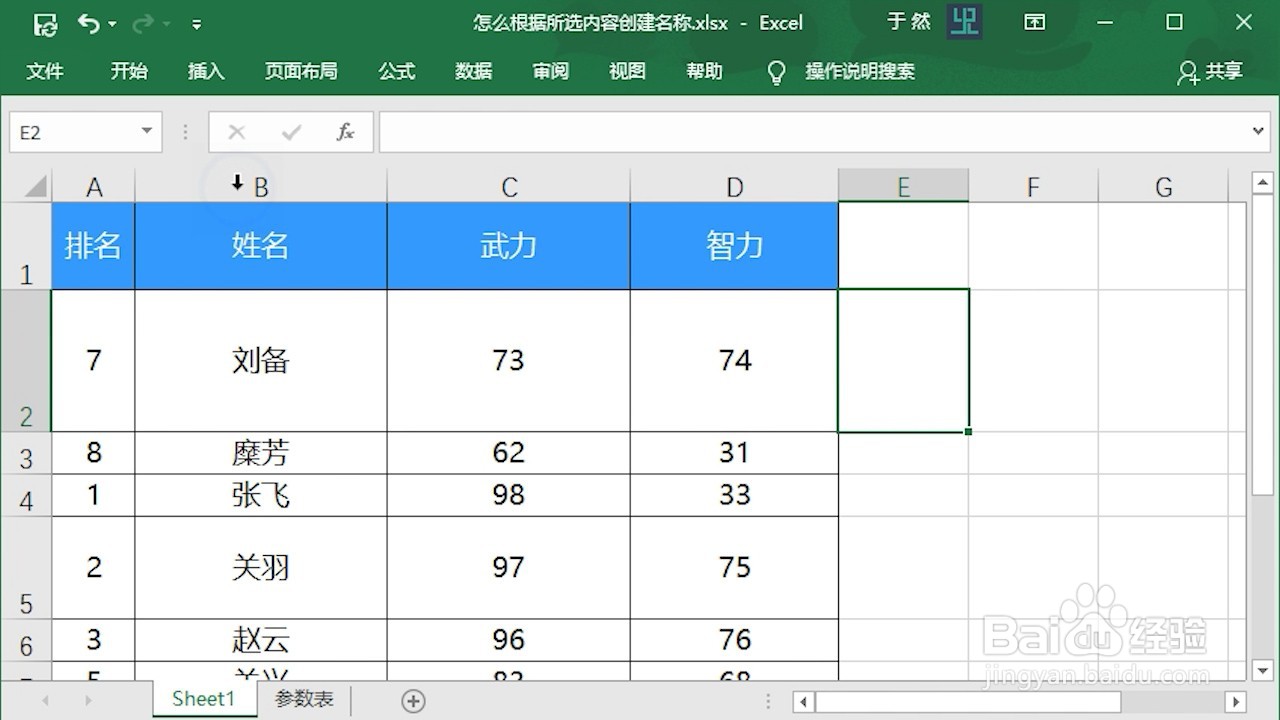This screenshot has height=720, width=1280.
Task: Select the Insert Function (fx) icon
Action: pos(345,131)
